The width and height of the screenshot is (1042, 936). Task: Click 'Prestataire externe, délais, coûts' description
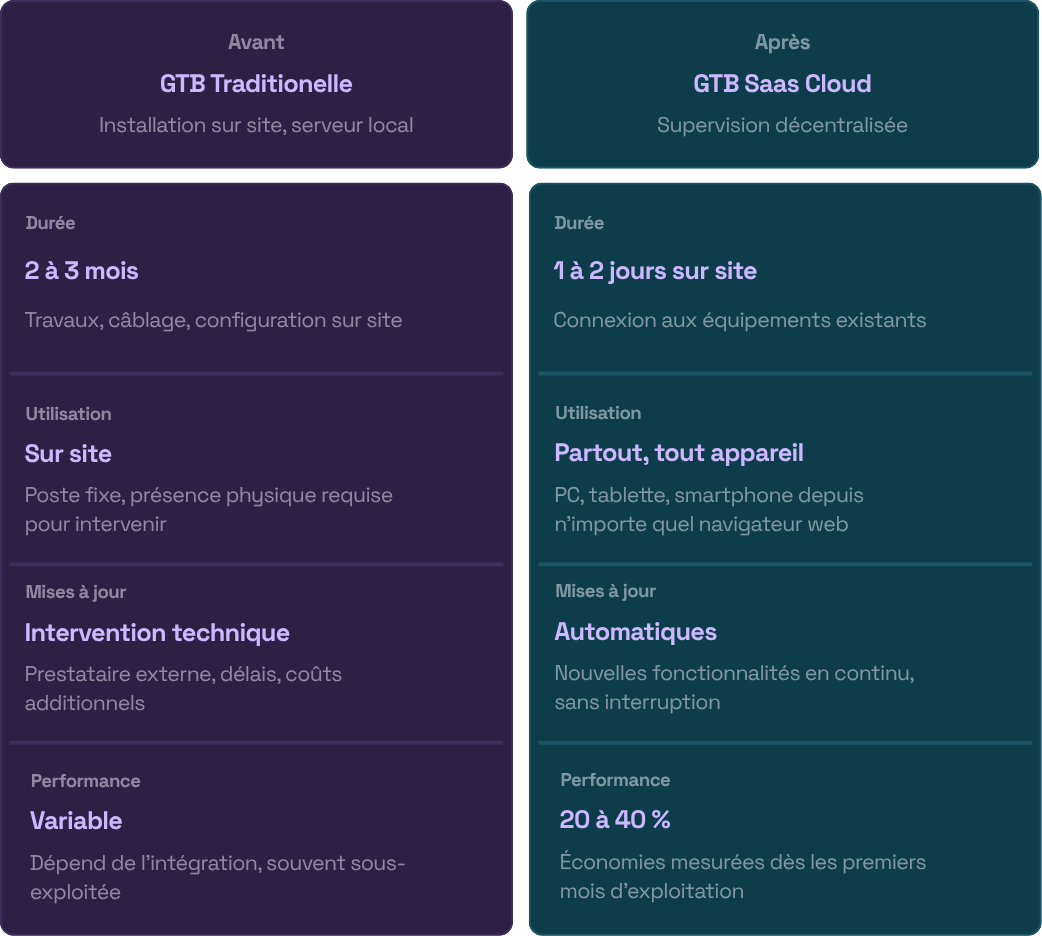(183, 674)
